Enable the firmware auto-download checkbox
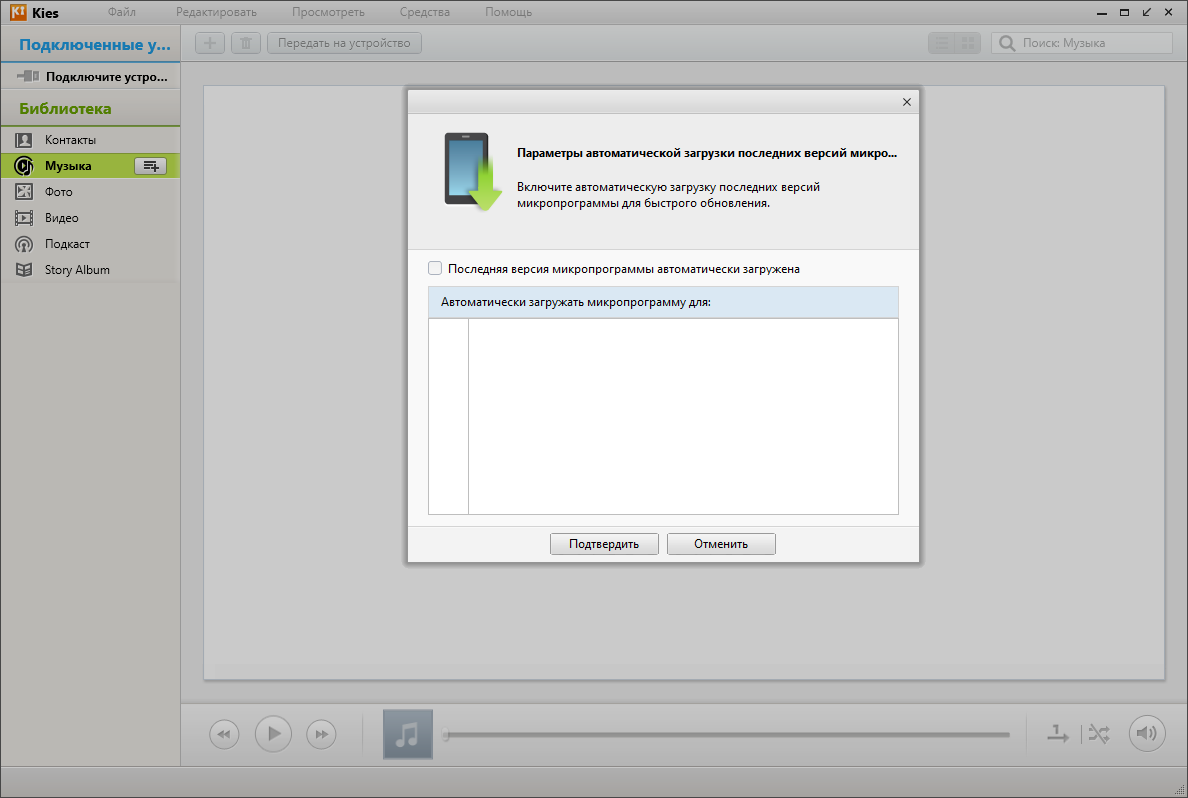 click(x=435, y=268)
